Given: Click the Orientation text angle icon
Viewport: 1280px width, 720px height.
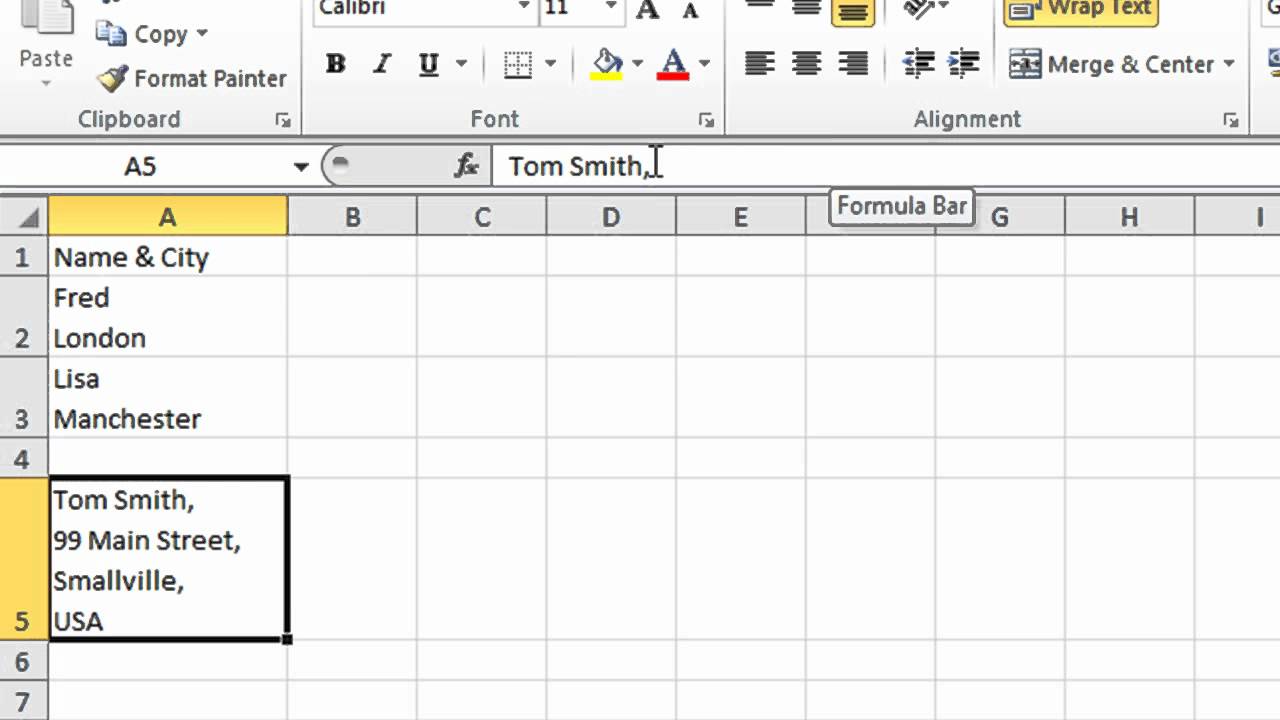Looking at the screenshot, I should coord(918,9).
